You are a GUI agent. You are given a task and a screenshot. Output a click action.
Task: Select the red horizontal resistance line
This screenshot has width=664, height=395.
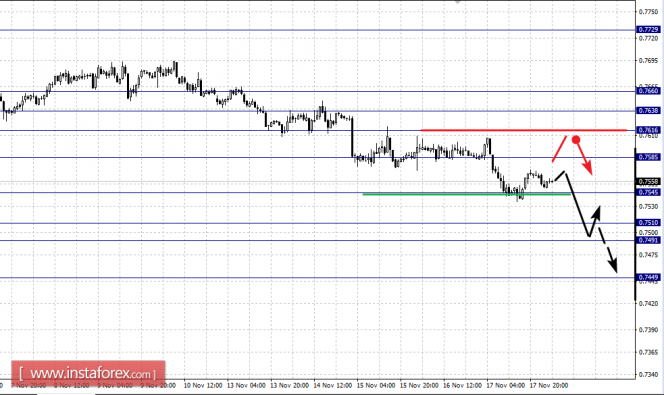point(524,130)
